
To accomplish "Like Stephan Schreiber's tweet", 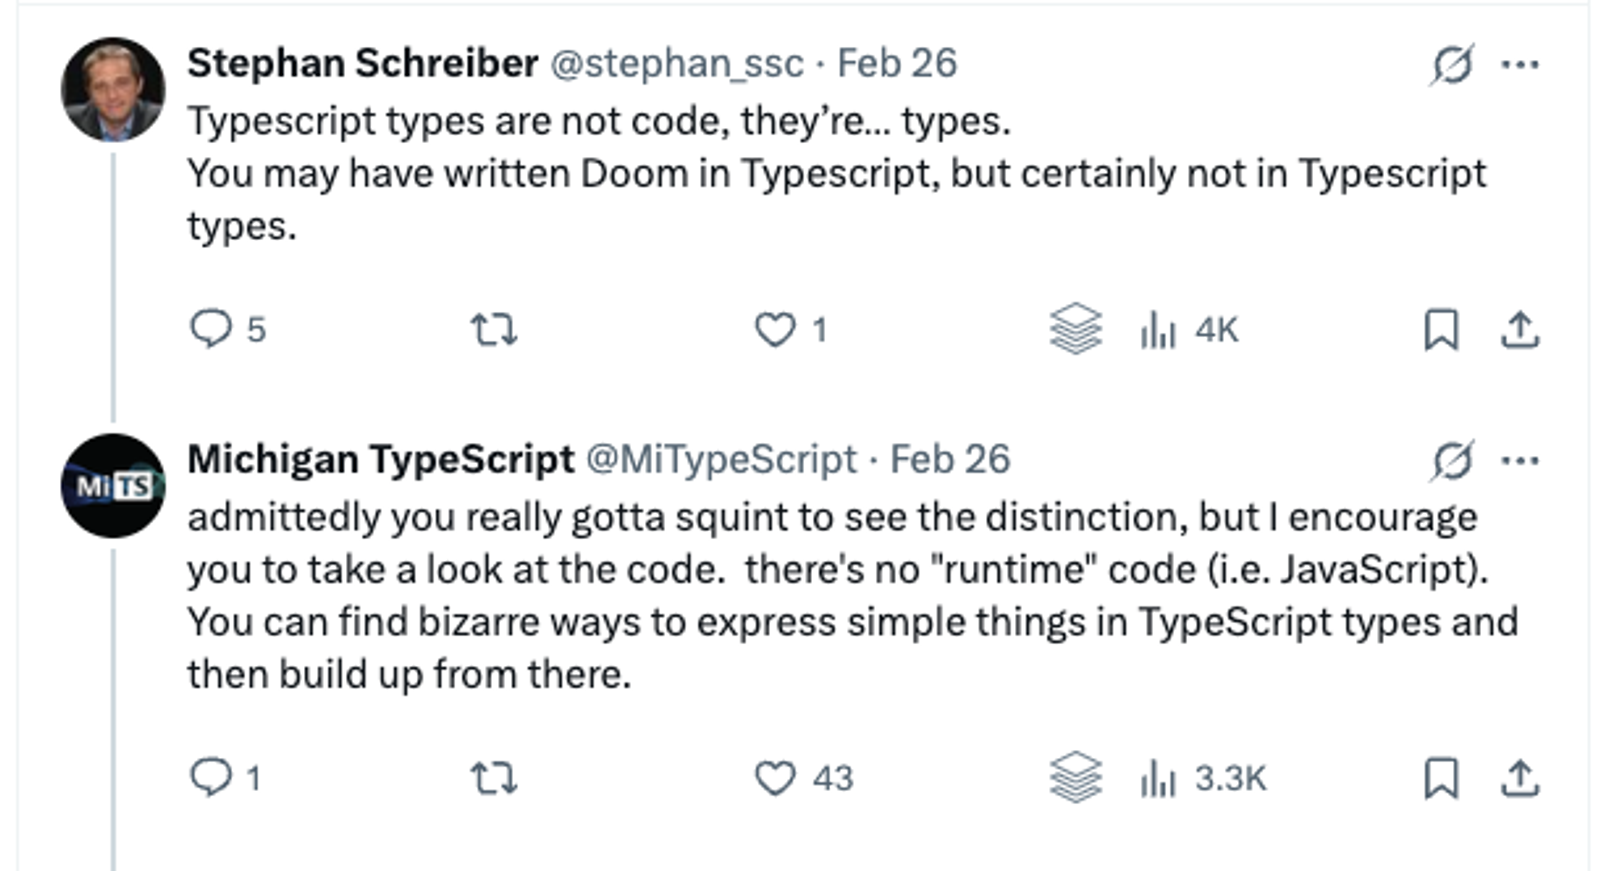I will 775,329.
